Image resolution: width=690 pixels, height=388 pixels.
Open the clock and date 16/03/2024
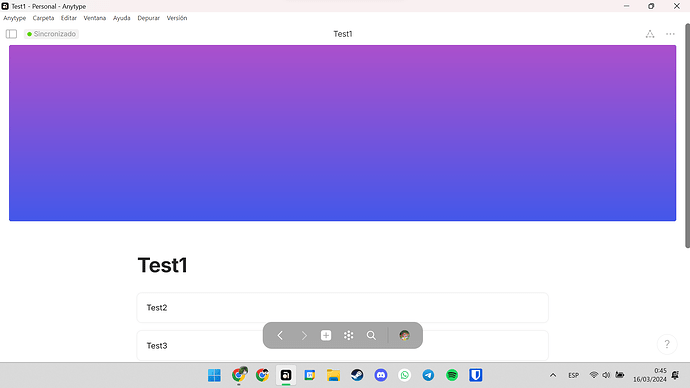pos(650,375)
